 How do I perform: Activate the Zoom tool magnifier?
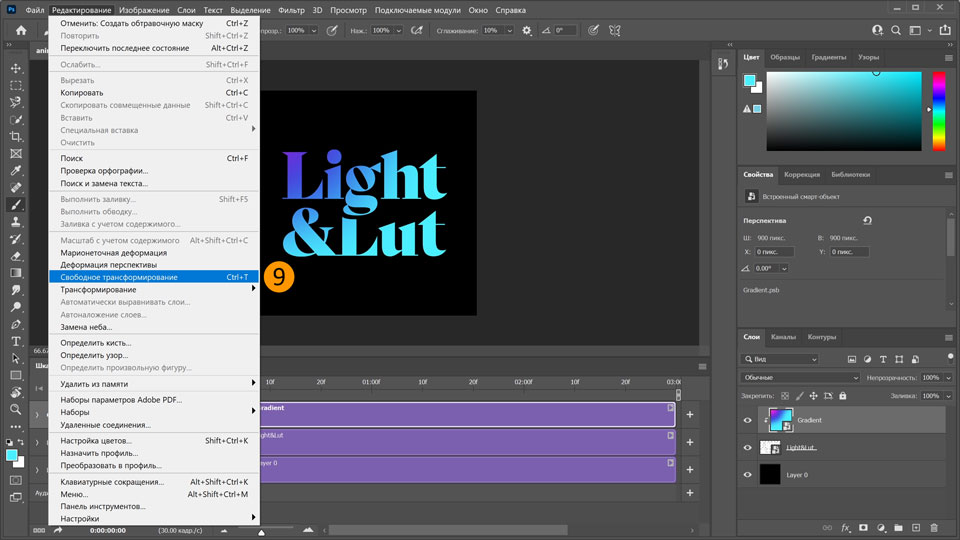click(x=16, y=409)
